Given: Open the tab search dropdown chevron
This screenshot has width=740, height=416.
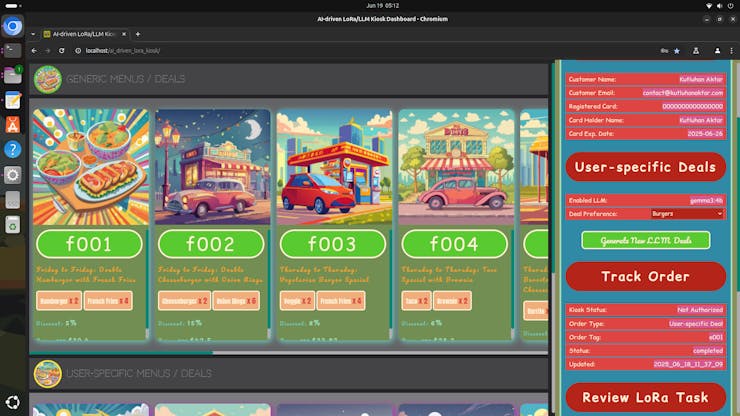Looking at the screenshot, I should tap(33, 34).
